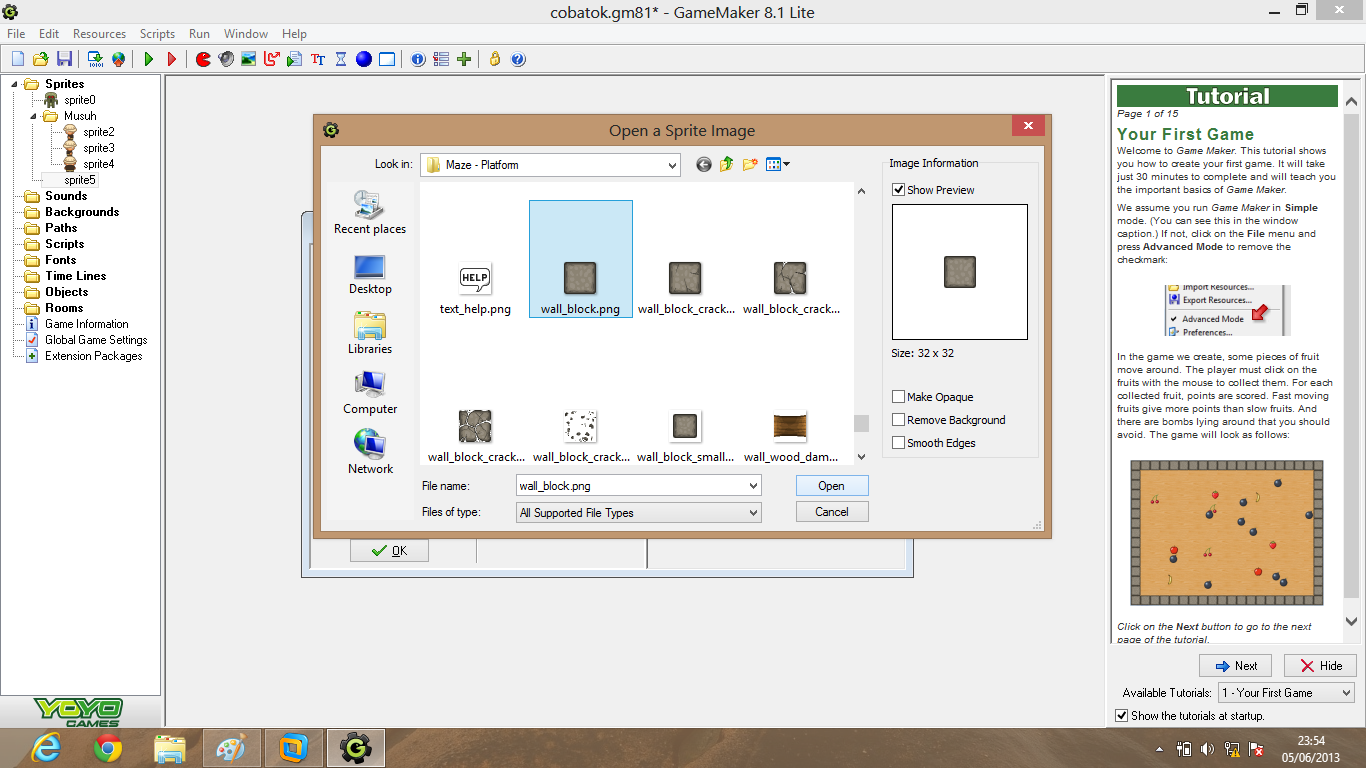Run the game in debug mode
Screen dimensions: 1366x768
click(172, 59)
